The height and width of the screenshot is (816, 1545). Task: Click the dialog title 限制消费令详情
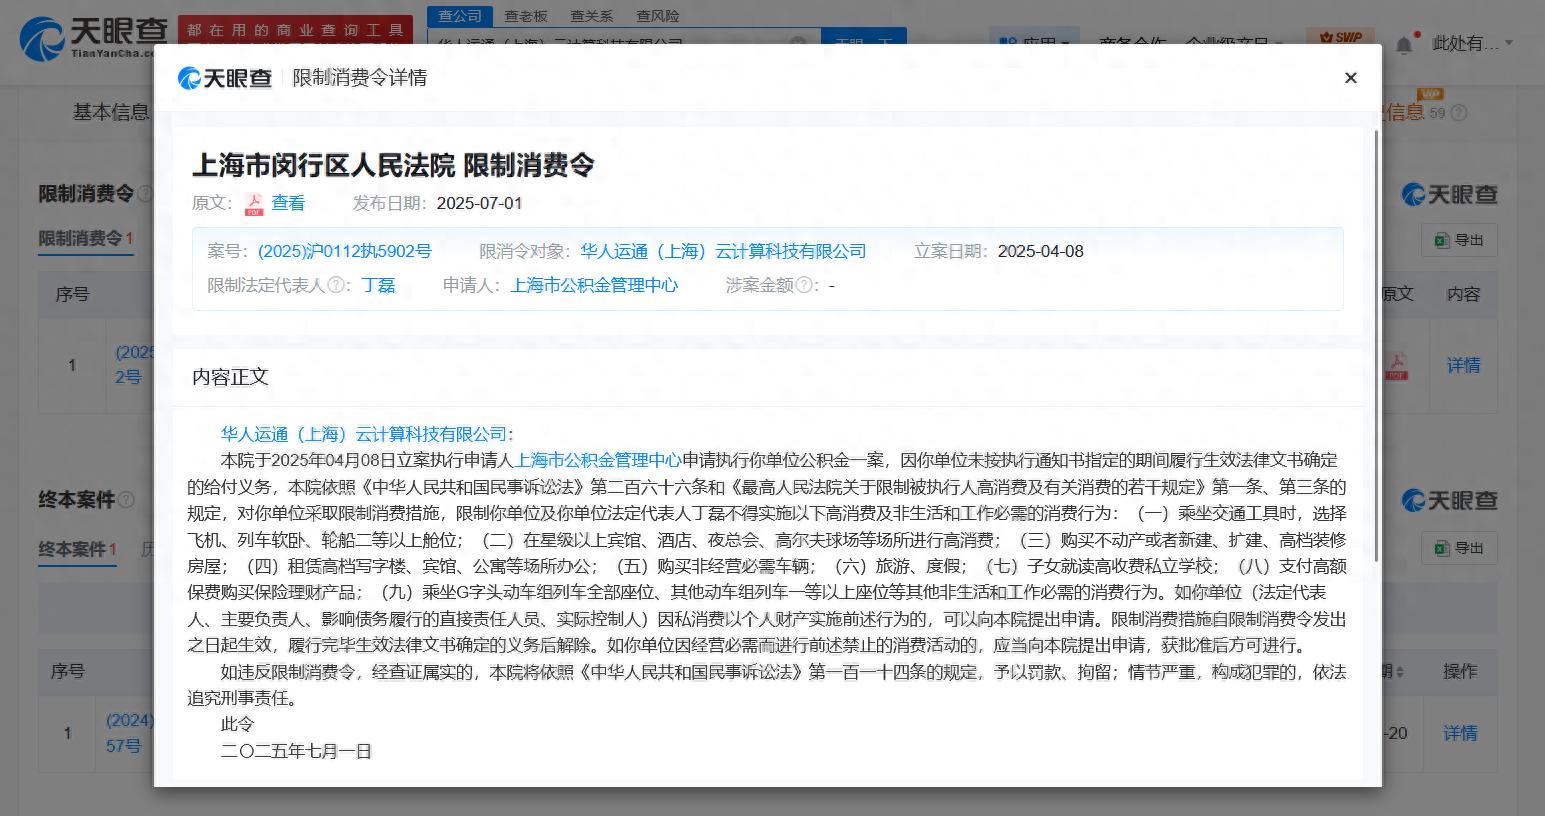tap(360, 78)
